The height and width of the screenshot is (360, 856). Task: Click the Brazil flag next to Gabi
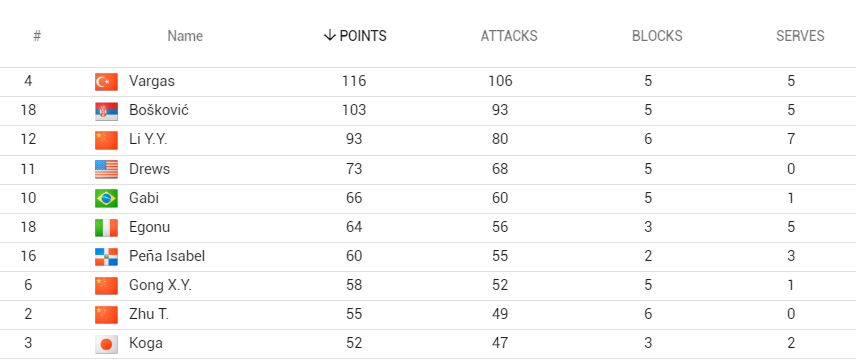coord(106,198)
